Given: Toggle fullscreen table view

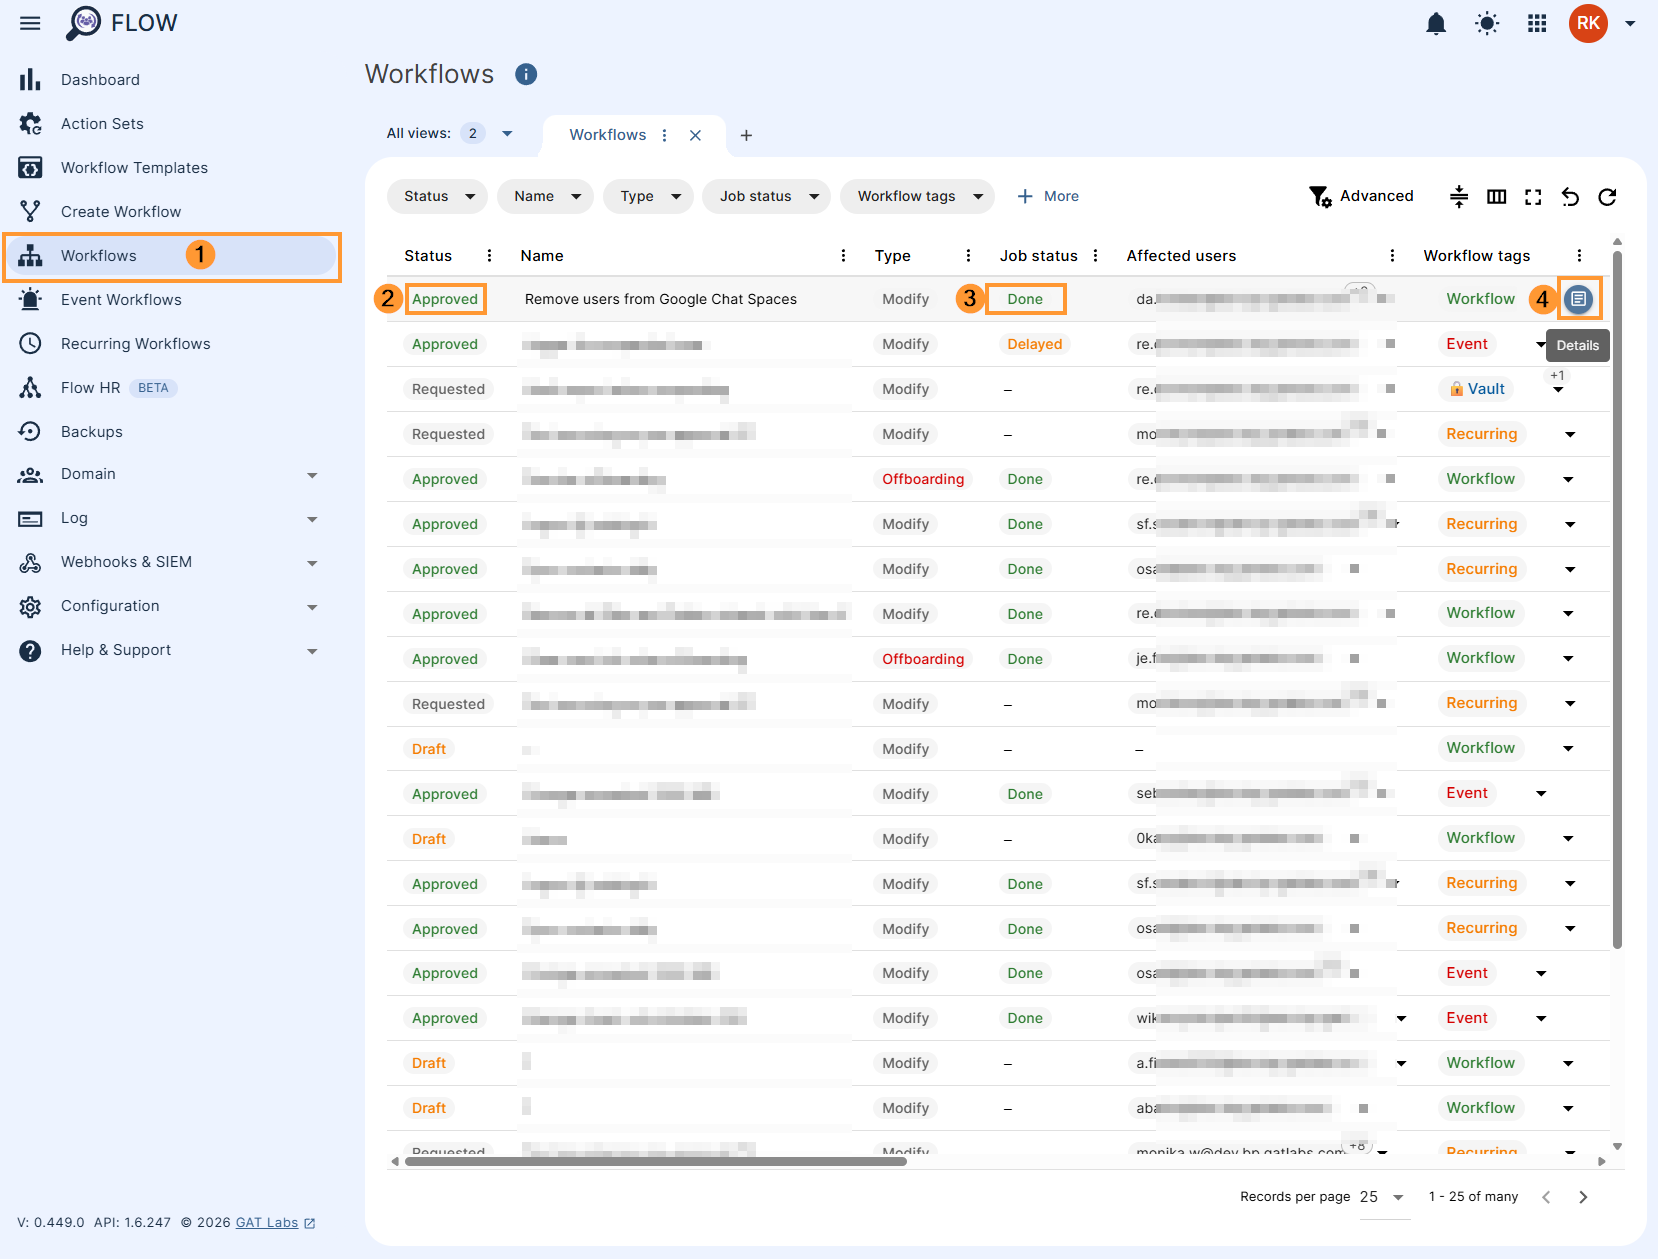Looking at the screenshot, I should (1533, 197).
